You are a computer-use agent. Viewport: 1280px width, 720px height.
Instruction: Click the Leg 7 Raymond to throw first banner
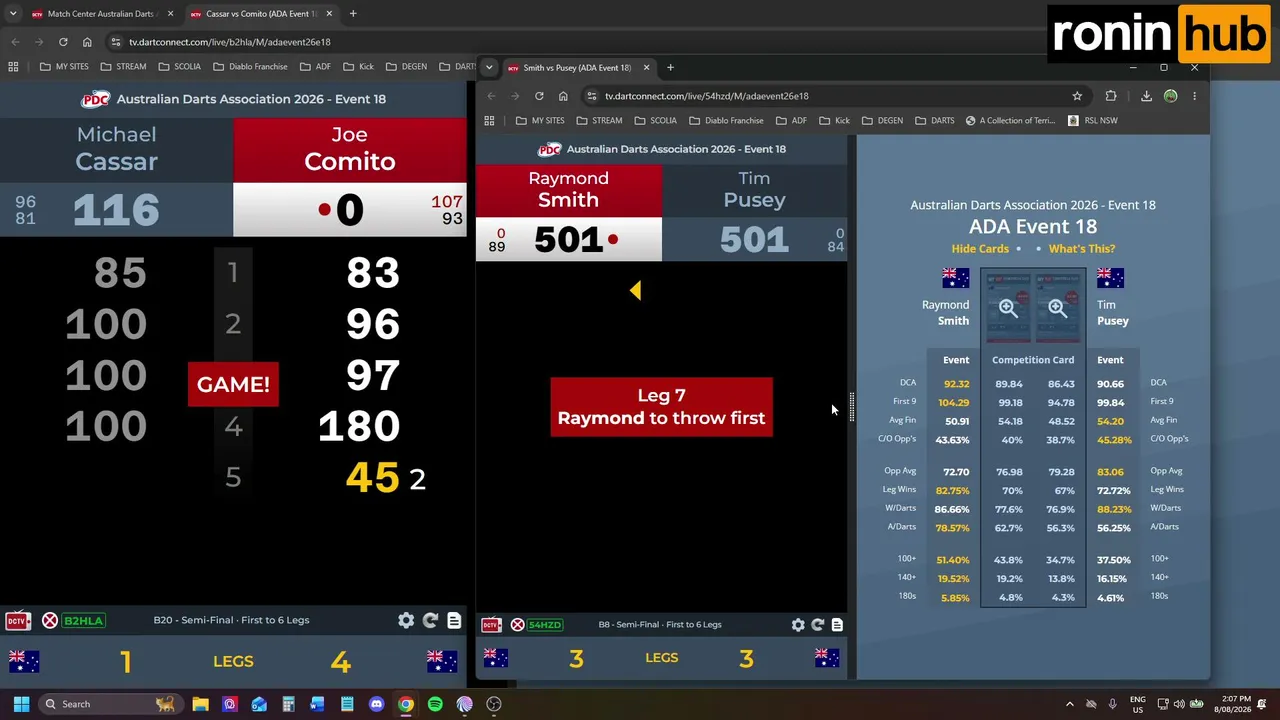661,407
